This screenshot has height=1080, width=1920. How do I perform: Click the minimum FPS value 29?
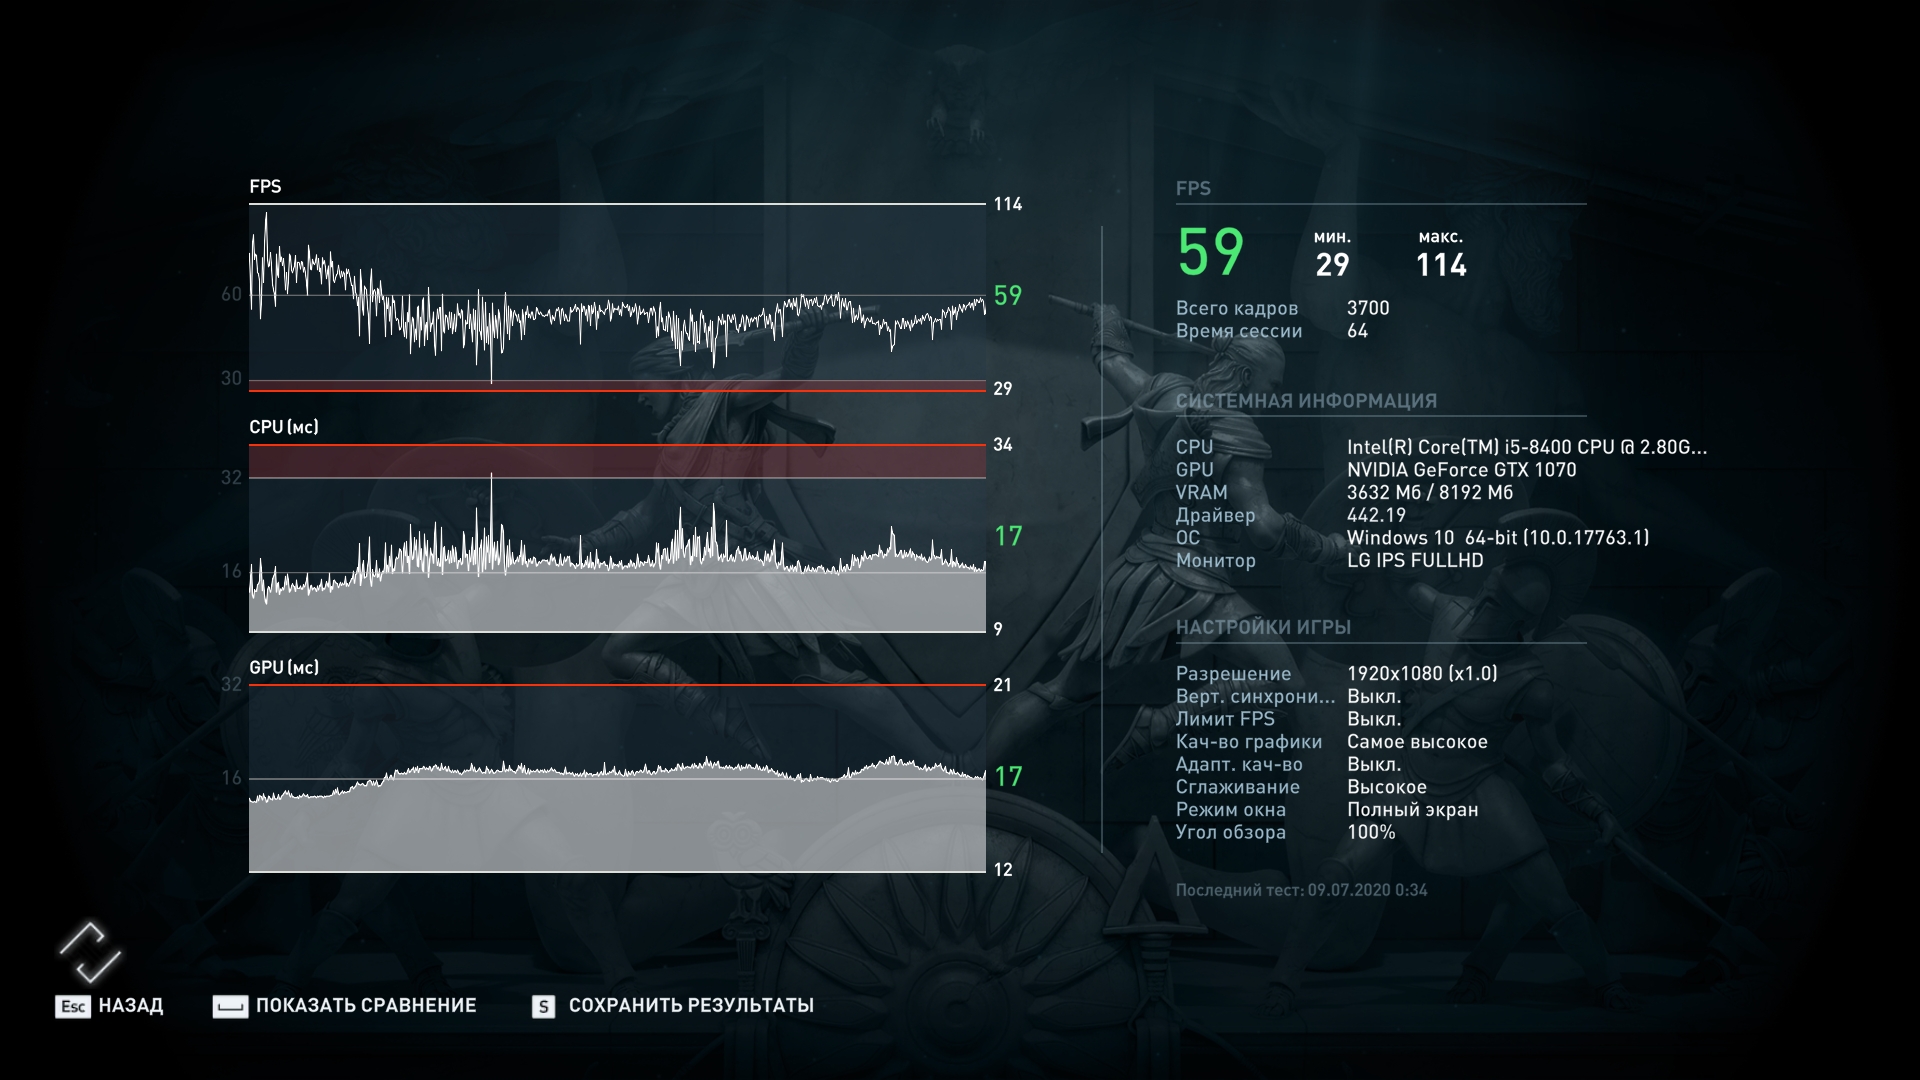pyautogui.click(x=1332, y=265)
